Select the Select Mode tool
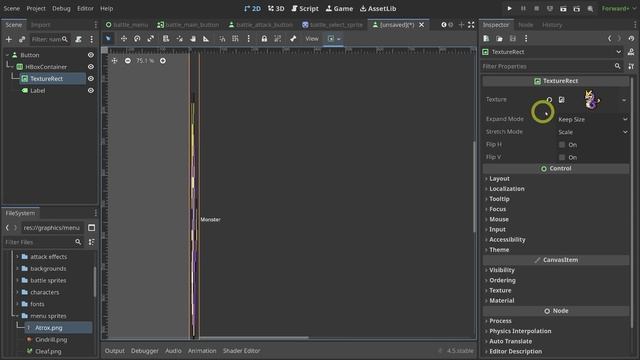 pyautogui.click(x=108, y=38)
